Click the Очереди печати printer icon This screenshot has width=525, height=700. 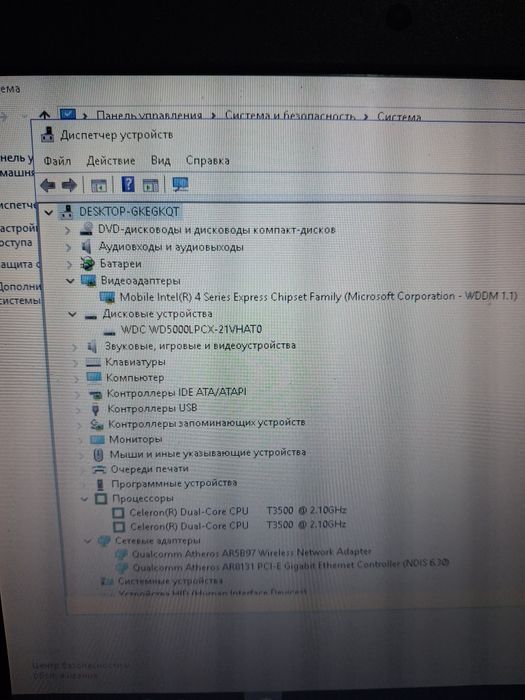99,469
